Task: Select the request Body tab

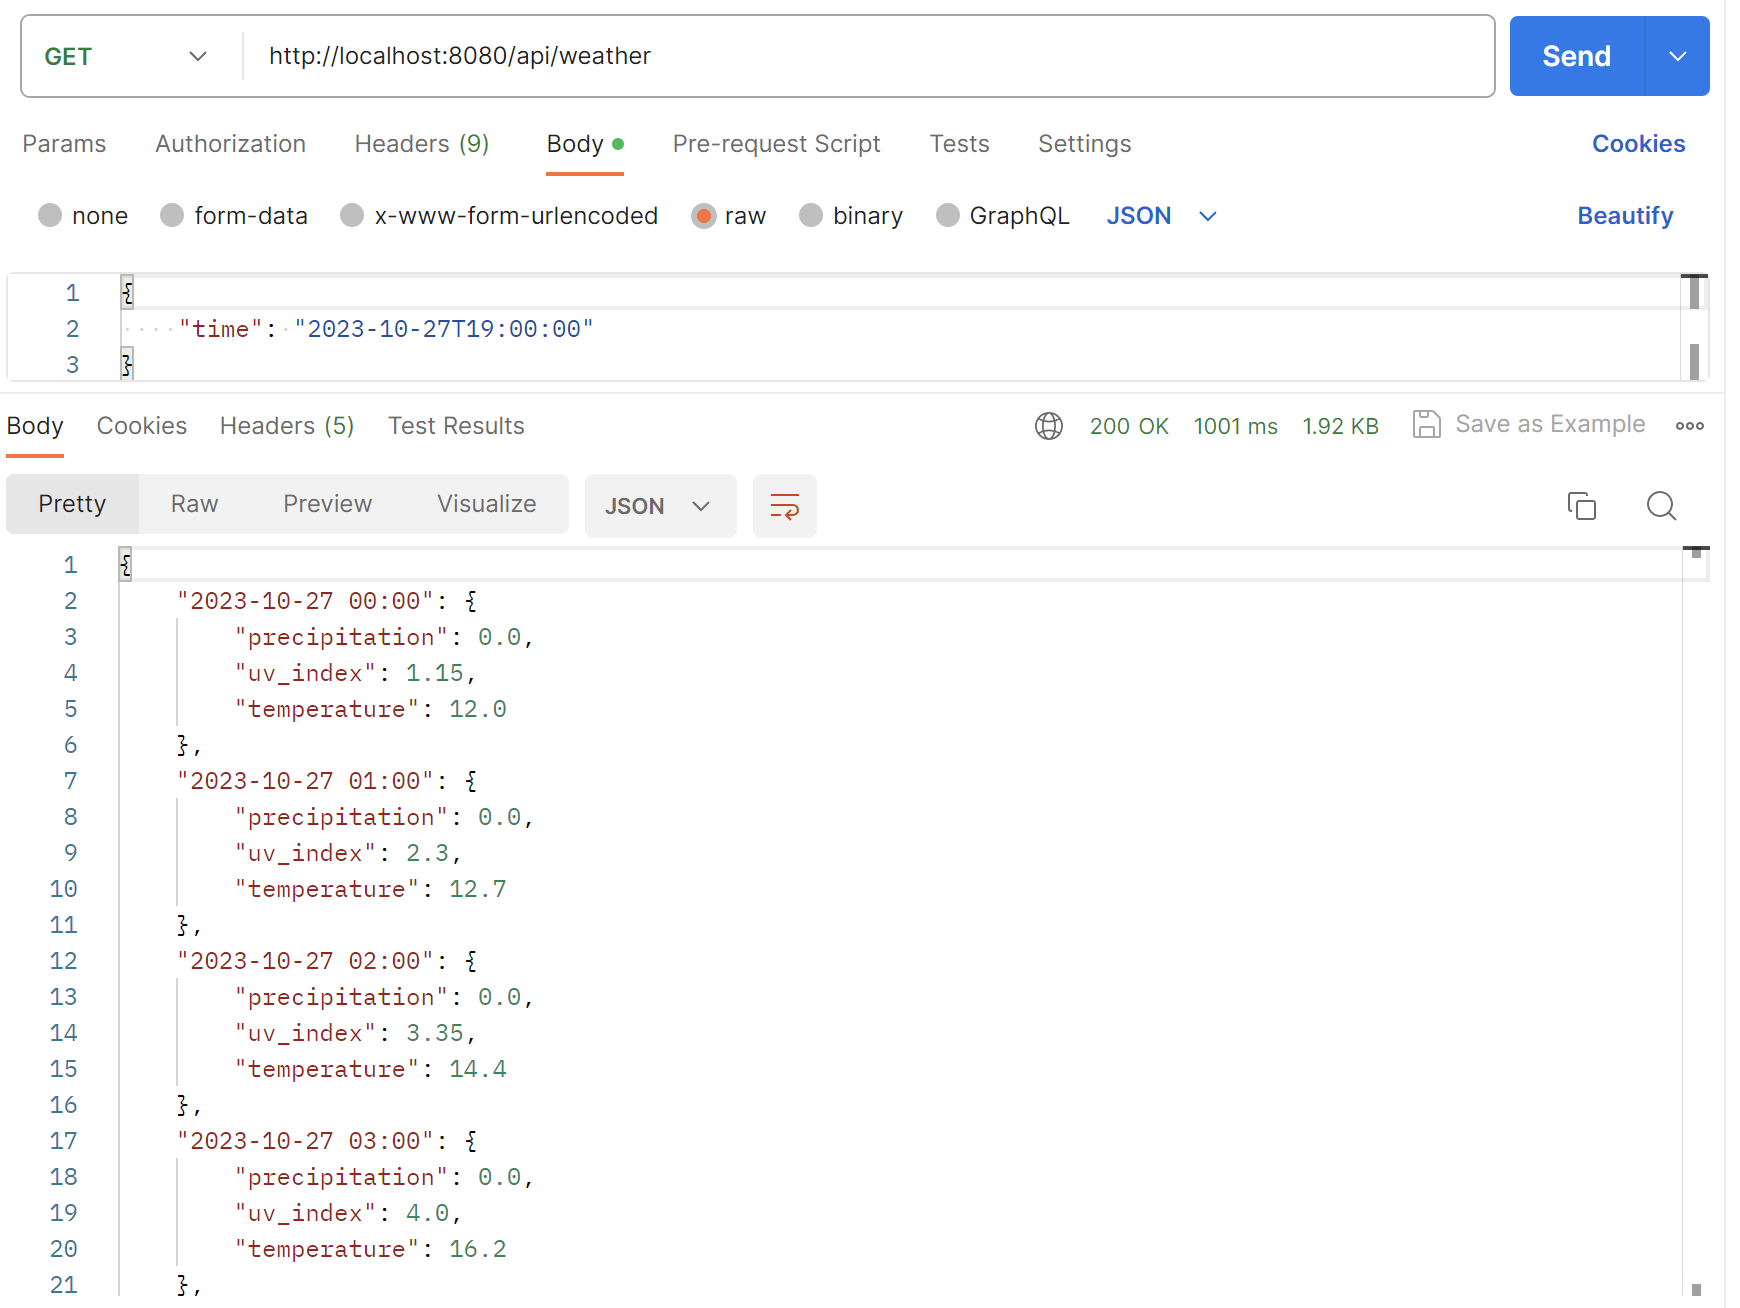Action: point(585,143)
